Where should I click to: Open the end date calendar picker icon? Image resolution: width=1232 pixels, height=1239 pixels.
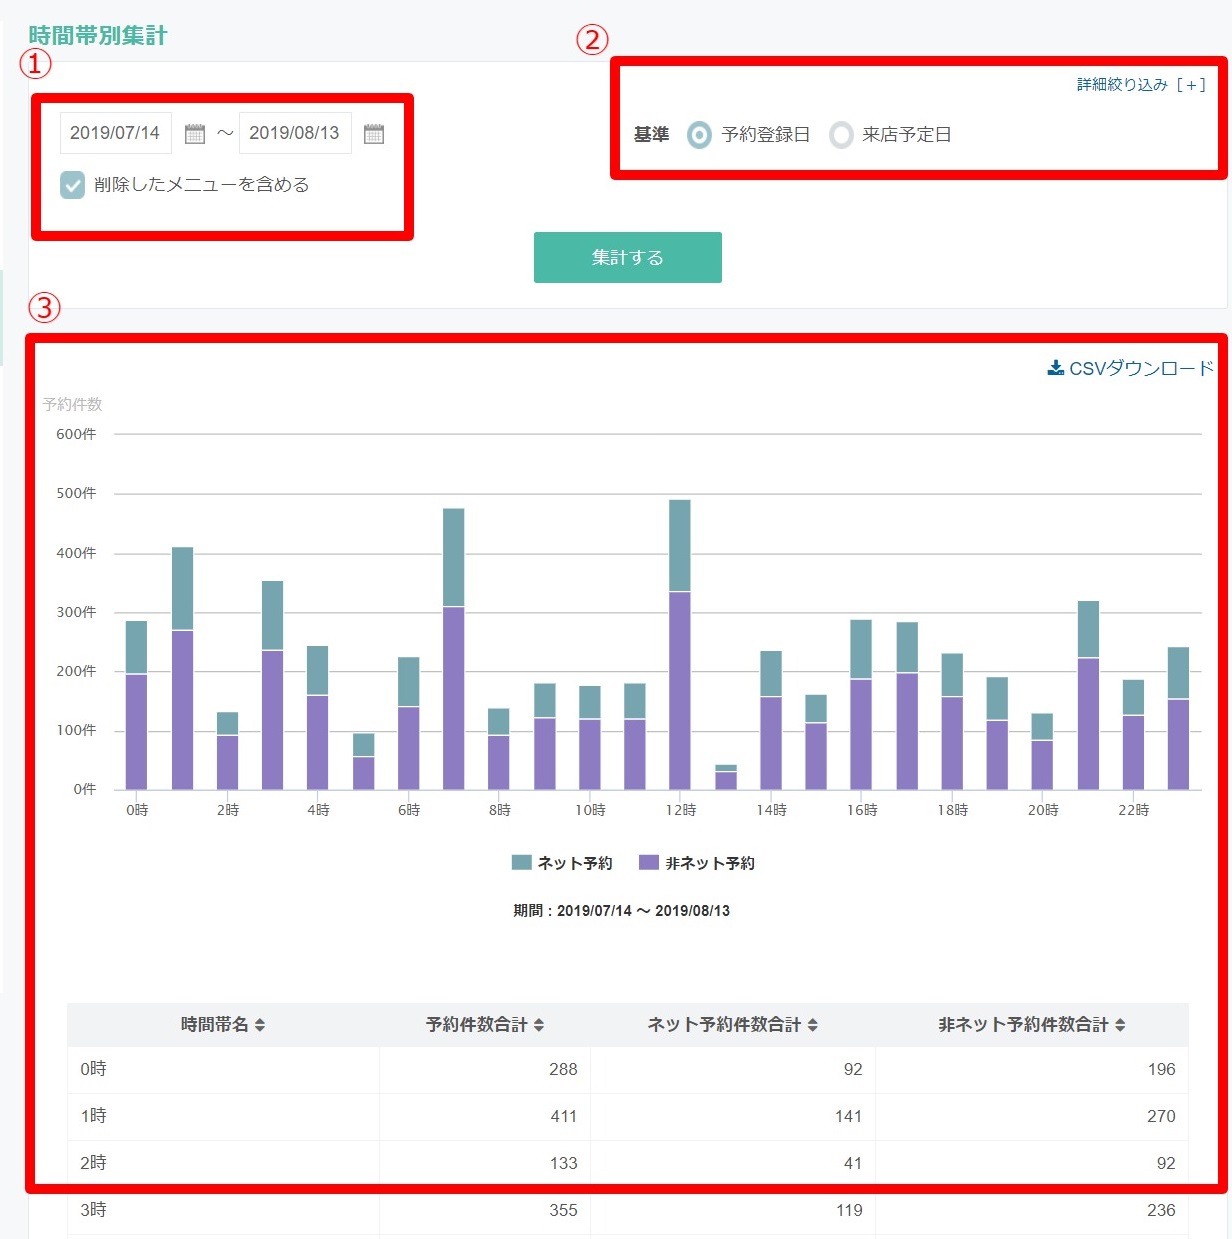click(x=374, y=133)
